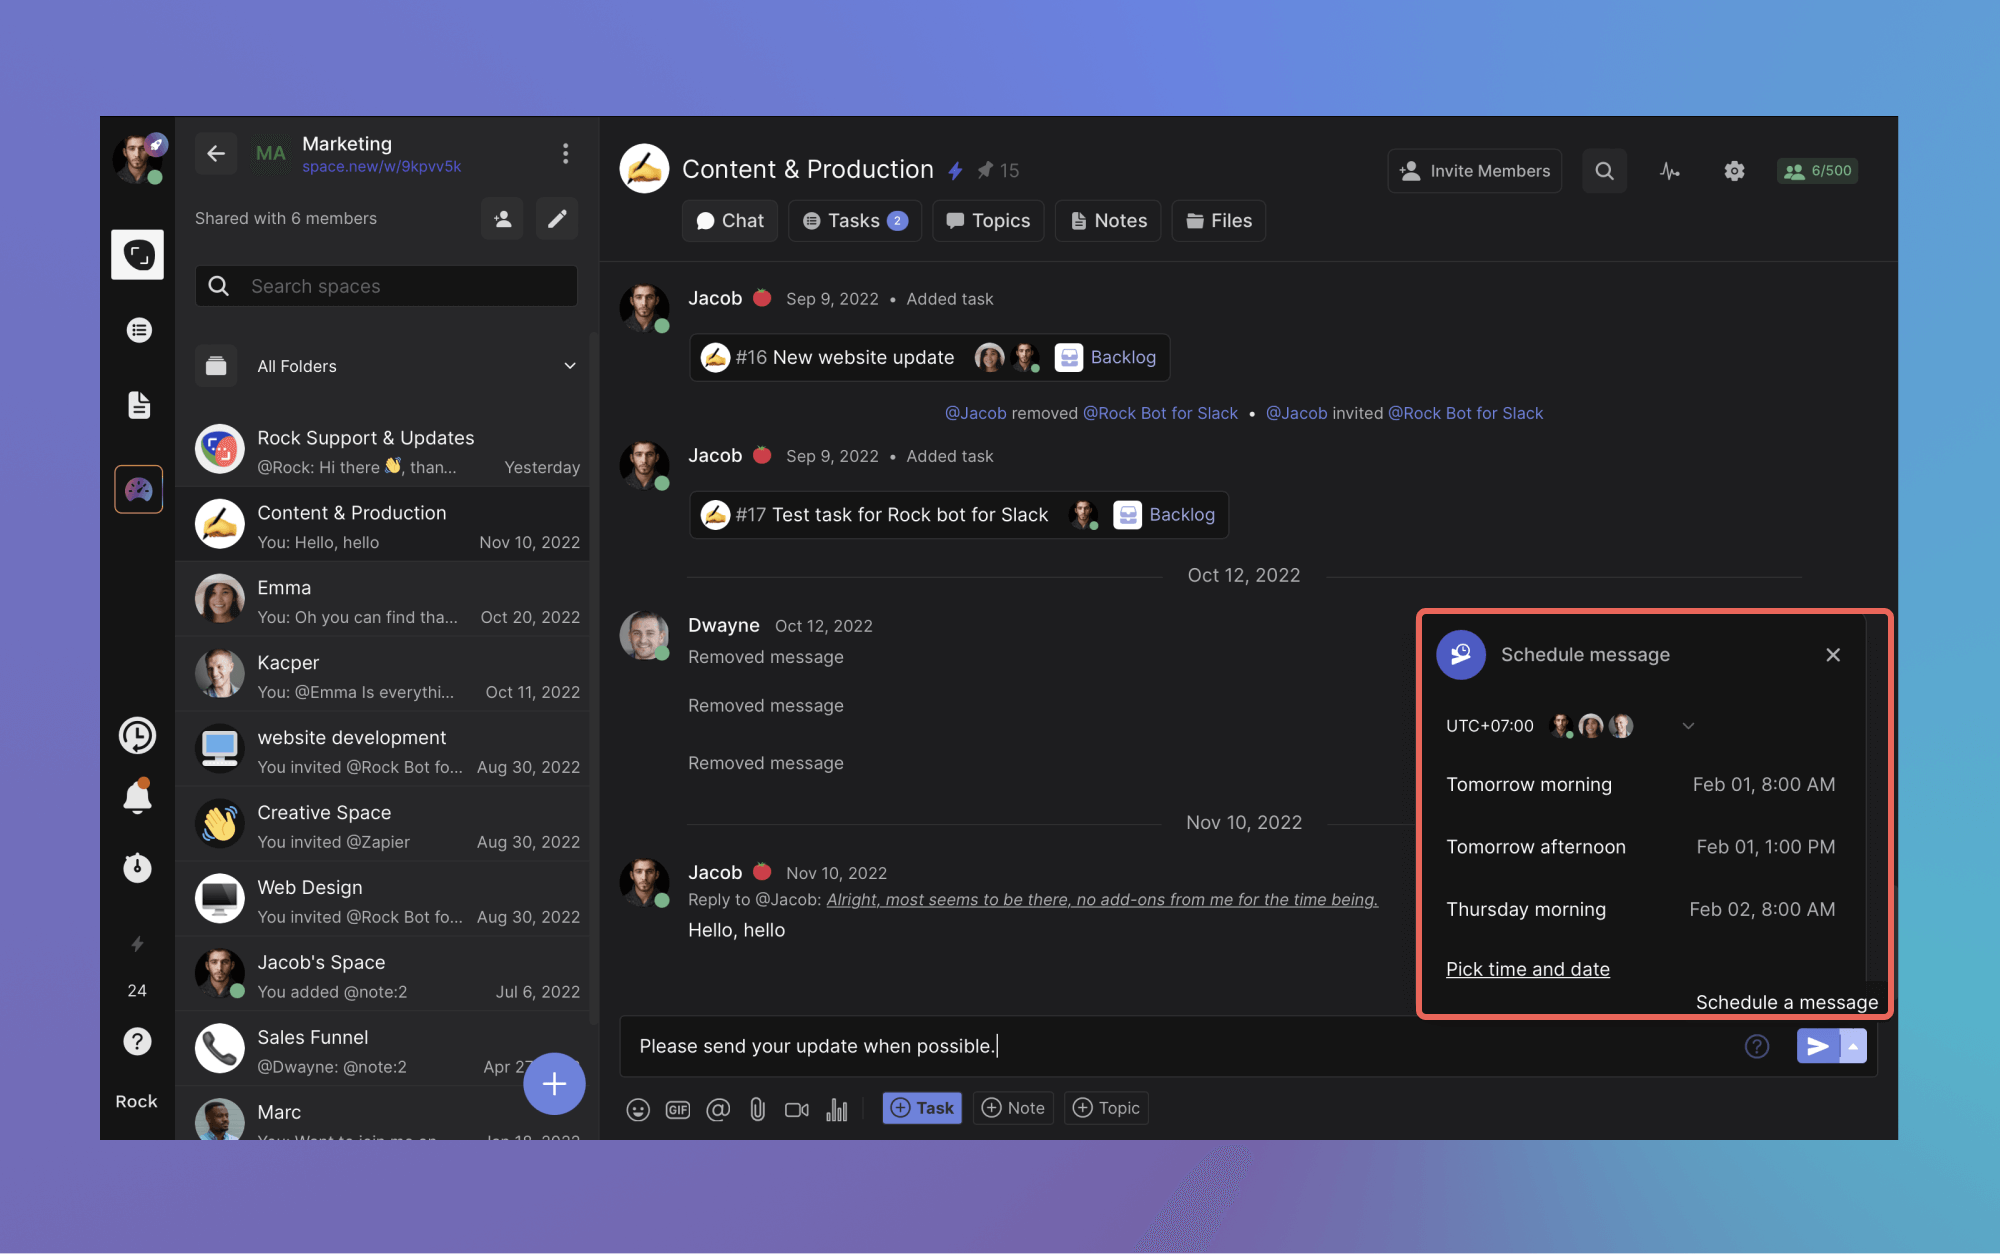
Task: Click the Pick time and date link
Action: pos(1527,969)
